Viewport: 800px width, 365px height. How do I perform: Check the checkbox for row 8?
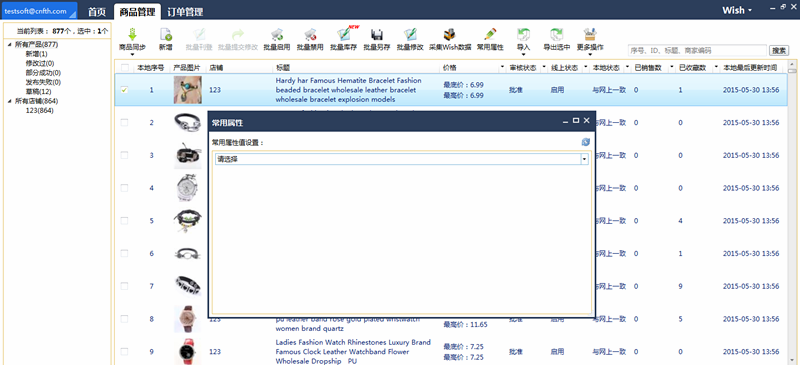(124, 319)
